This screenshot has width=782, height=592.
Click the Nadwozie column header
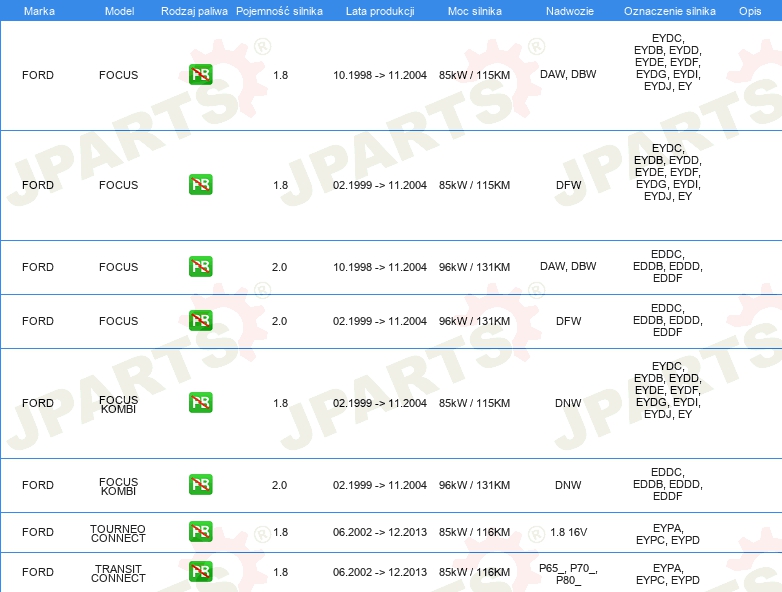coord(570,11)
